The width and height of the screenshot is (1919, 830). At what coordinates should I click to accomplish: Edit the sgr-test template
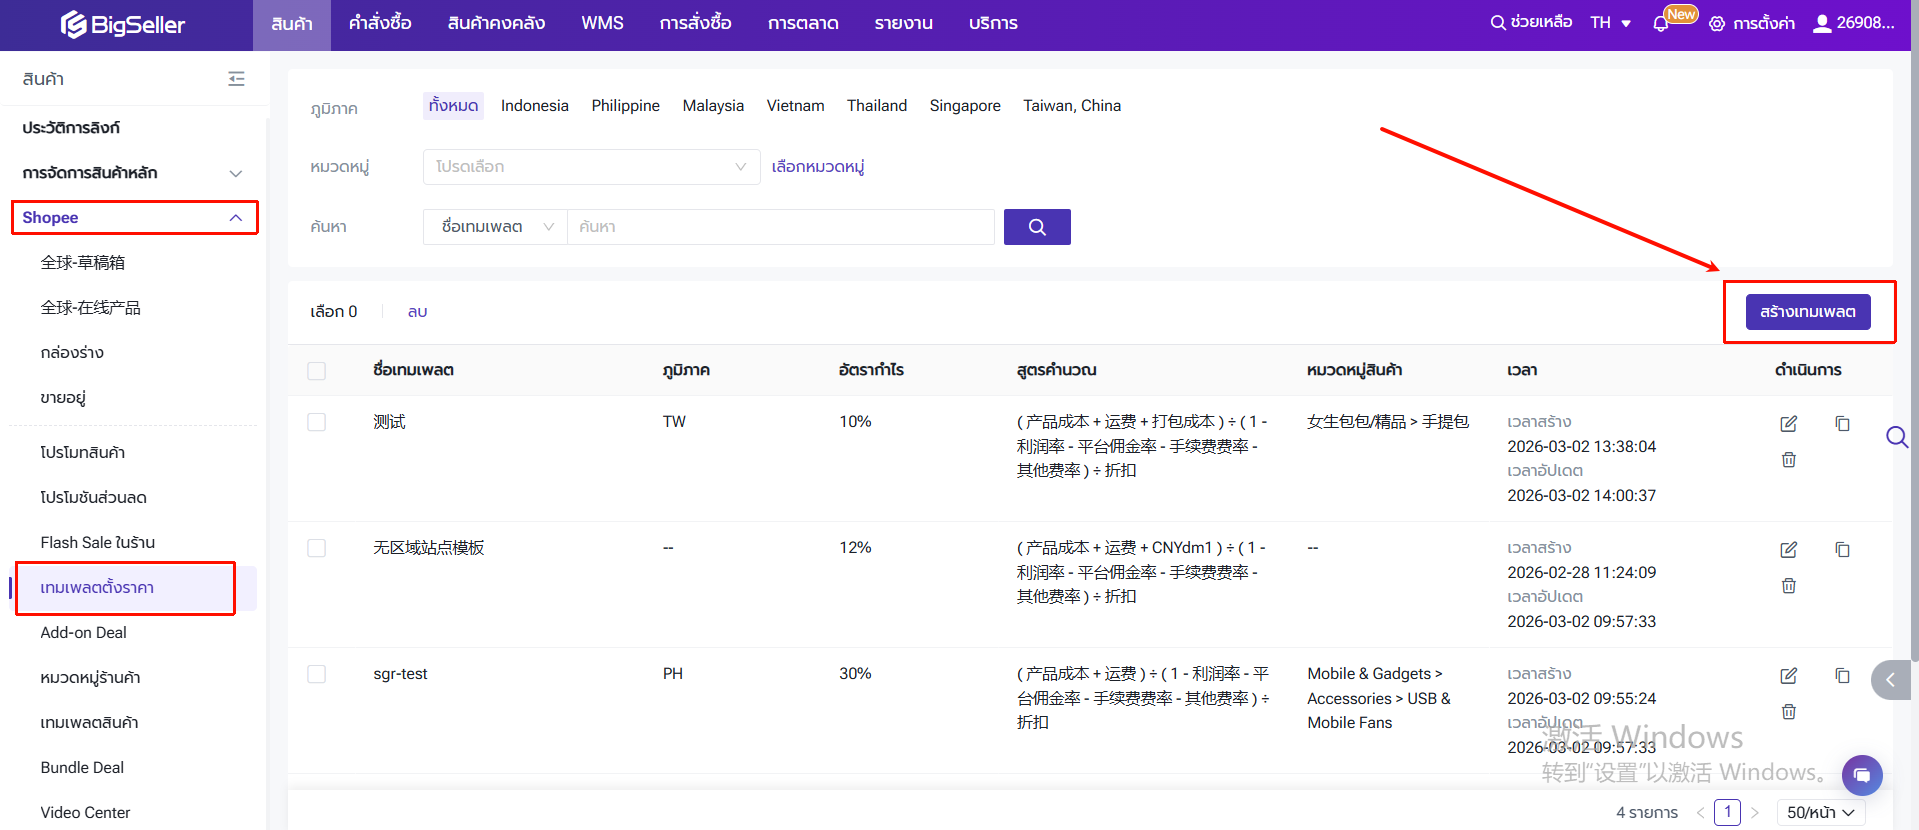click(x=1788, y=676)
